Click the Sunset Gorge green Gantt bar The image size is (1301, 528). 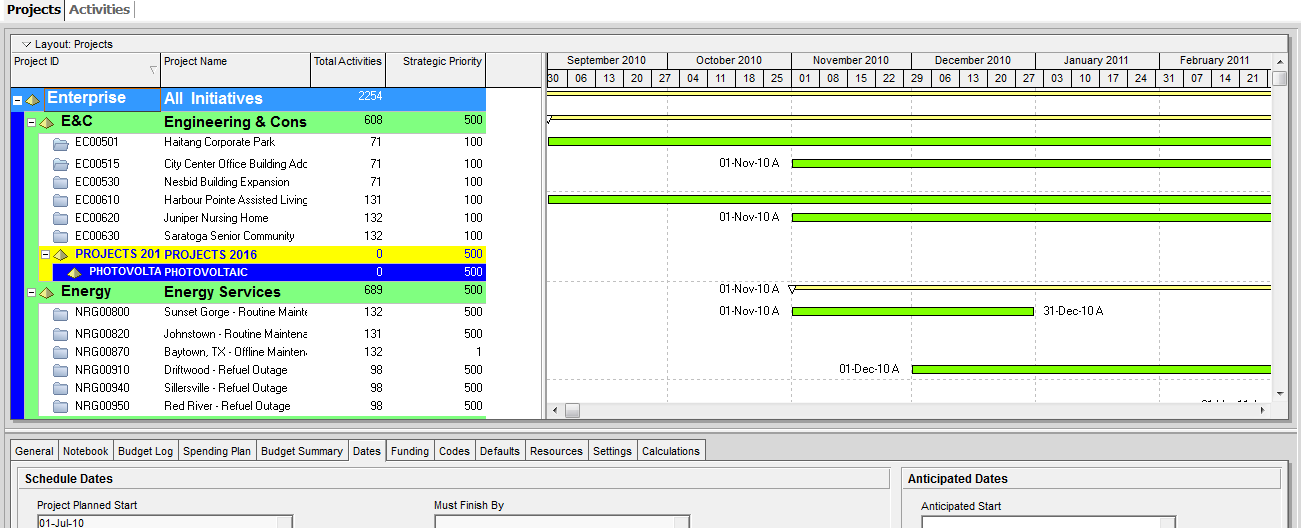[x=913, y=312]
